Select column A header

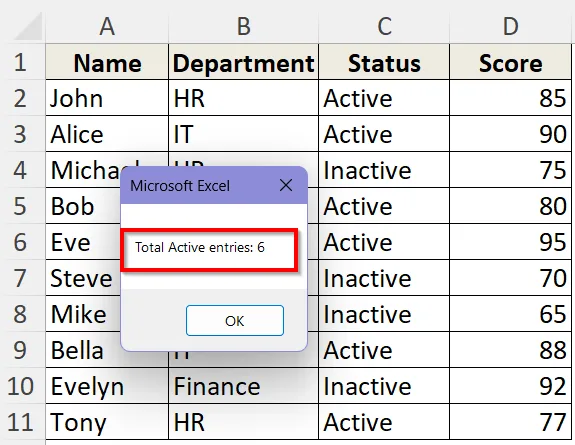coord(107,26)
